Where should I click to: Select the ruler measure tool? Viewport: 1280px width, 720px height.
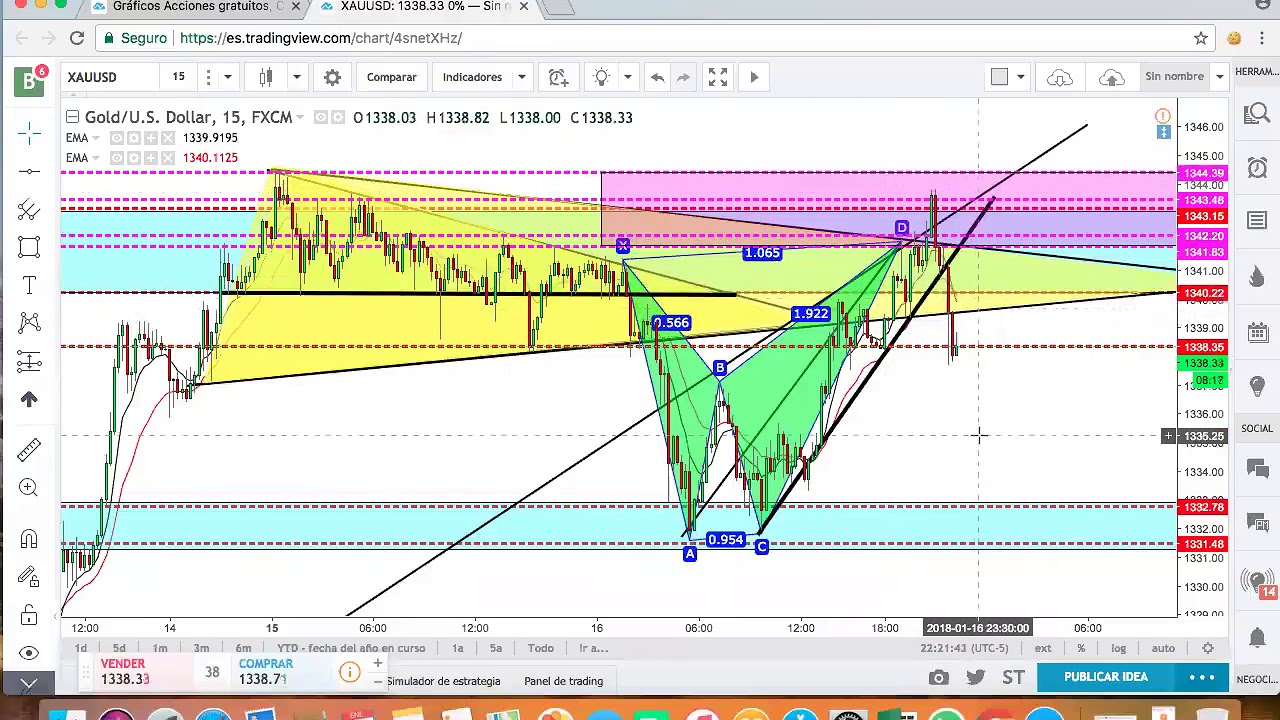point(29,449)
